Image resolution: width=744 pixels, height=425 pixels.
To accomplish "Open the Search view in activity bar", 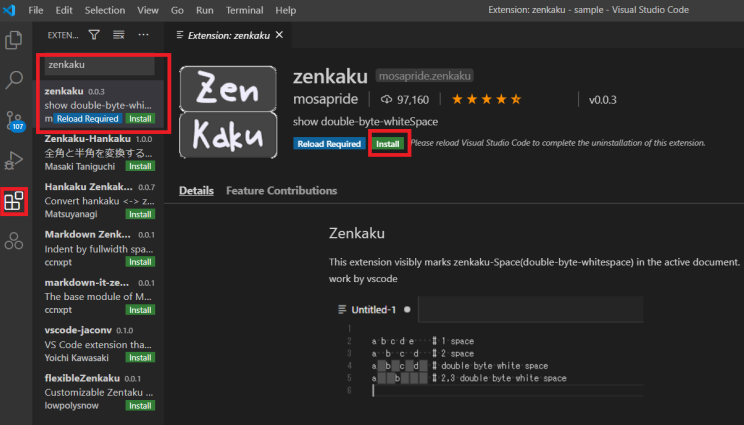I will click(x=14, y=80).
